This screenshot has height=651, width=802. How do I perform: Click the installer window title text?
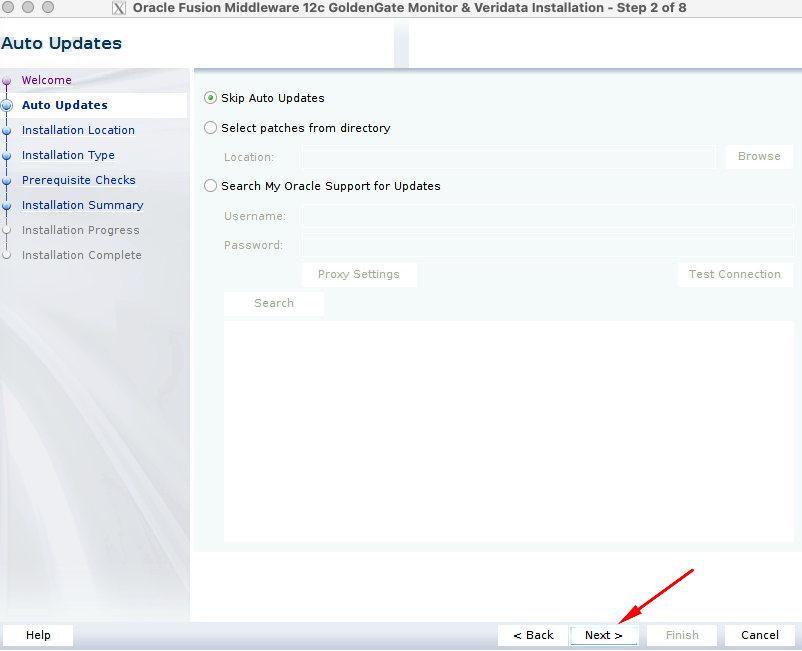click(409, 8)
